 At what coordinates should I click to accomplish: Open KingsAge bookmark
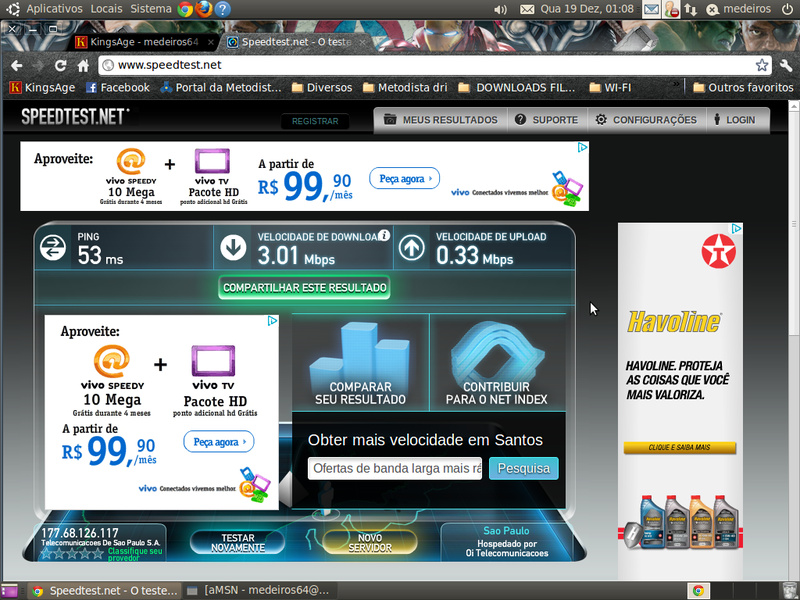pos(42,88)
